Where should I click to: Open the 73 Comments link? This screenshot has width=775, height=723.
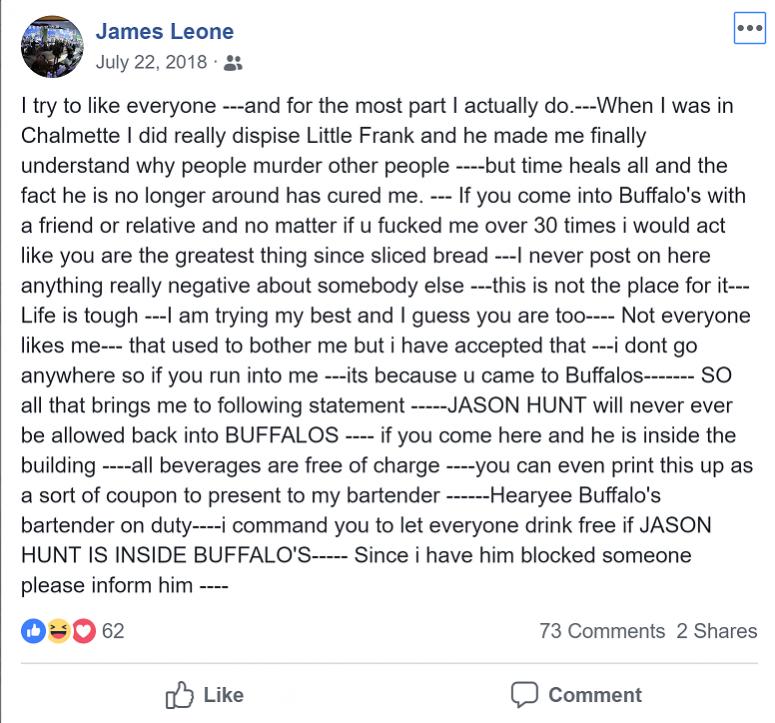pyautogui.click(x=601, y=631)
